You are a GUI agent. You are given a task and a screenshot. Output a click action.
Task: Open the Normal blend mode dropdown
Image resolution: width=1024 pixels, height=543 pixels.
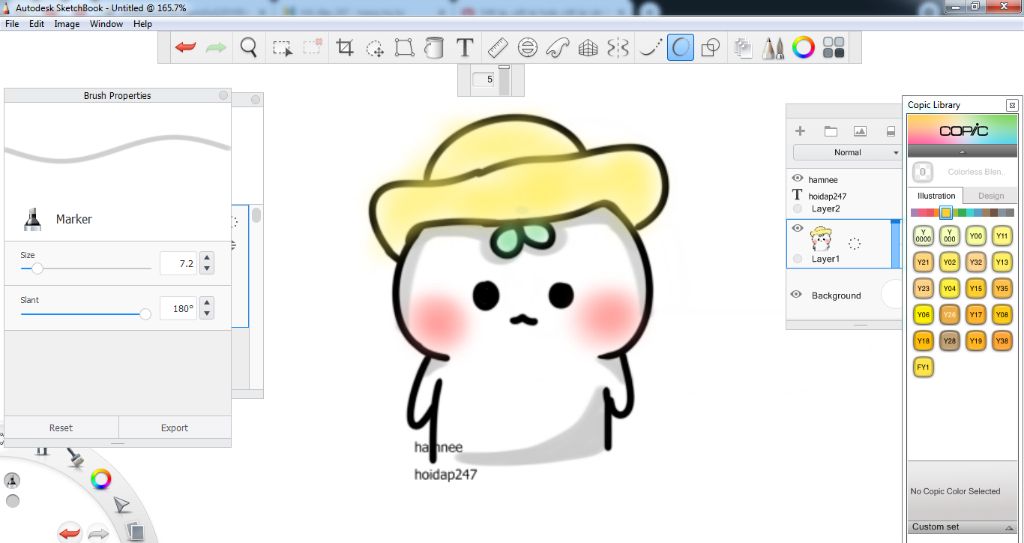pos(847,152)
